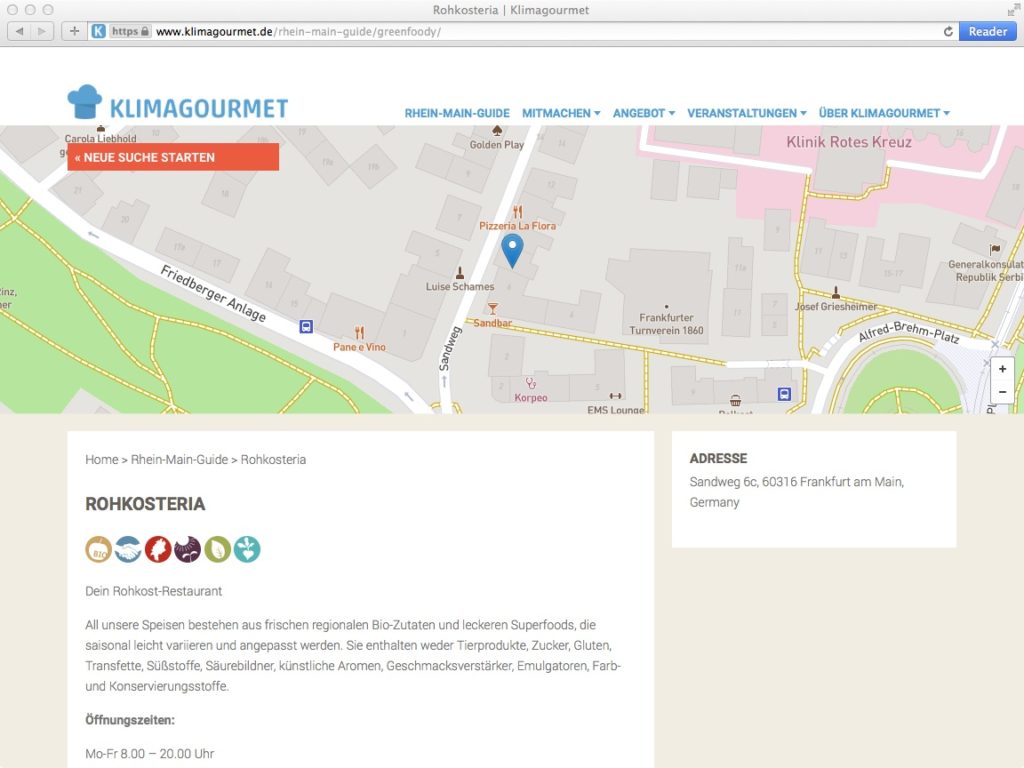Click the olive green leaf badge

tap(217, 549)
